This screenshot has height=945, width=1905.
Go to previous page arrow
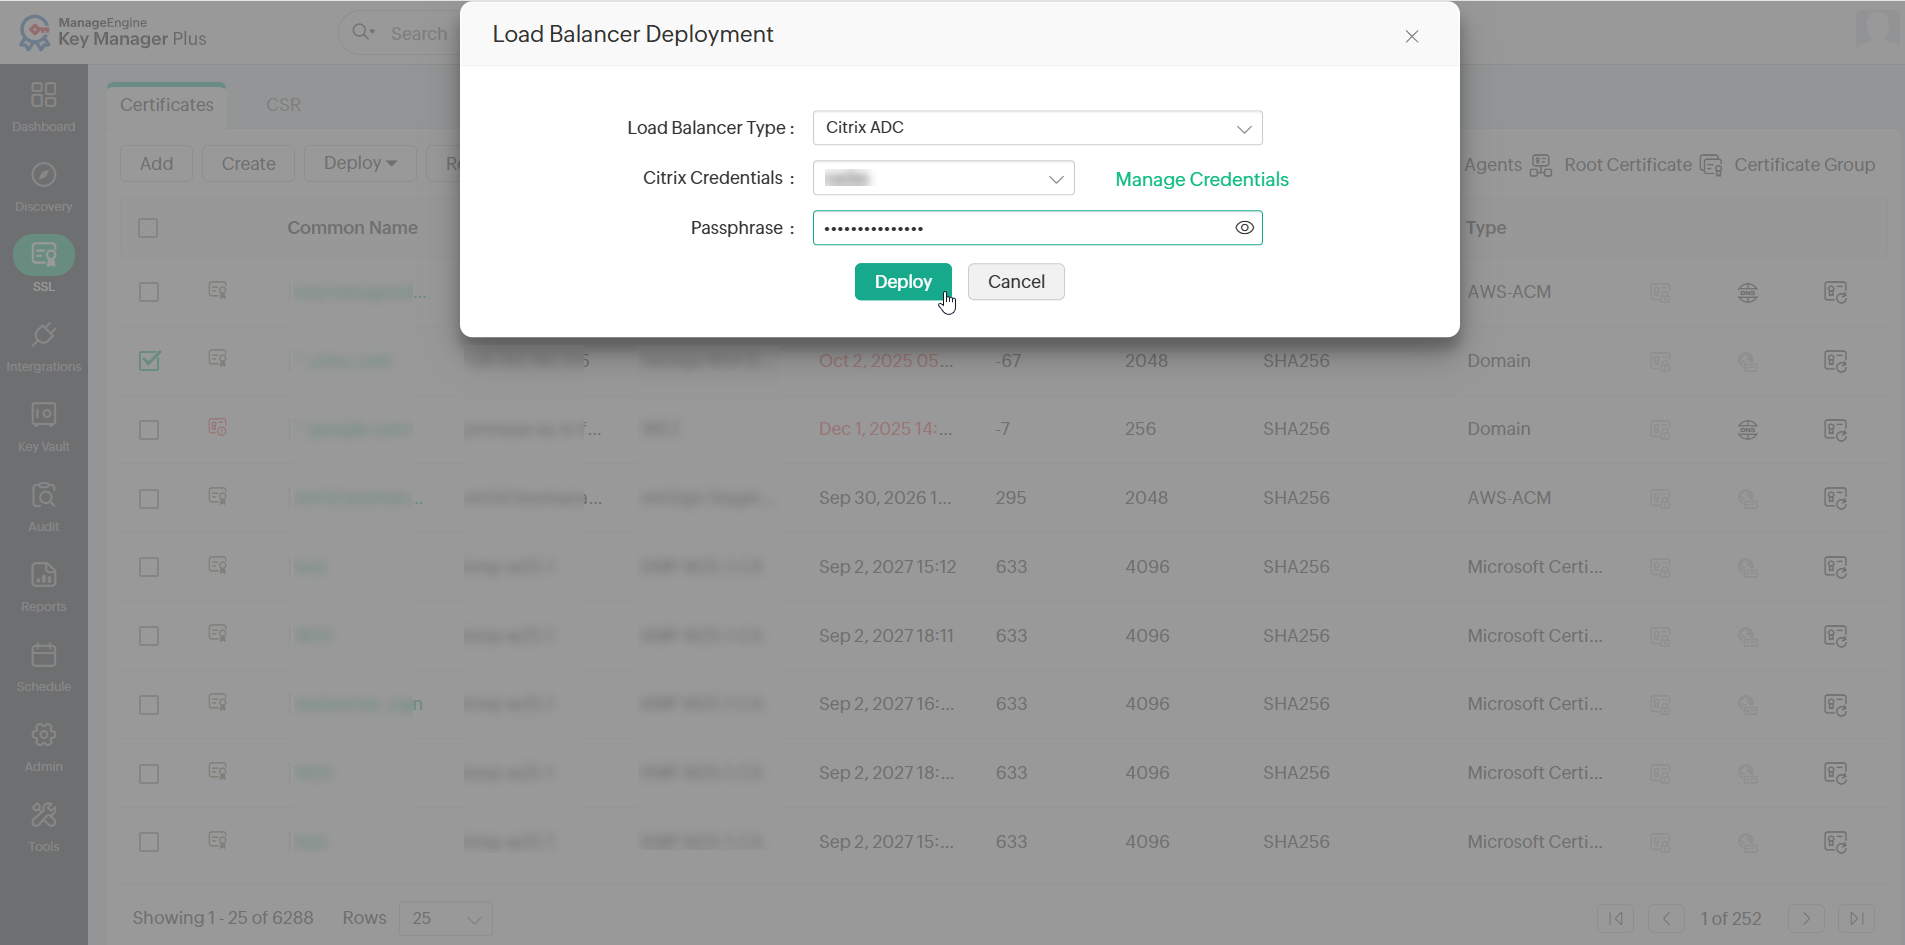click(x=1666, y=918)
